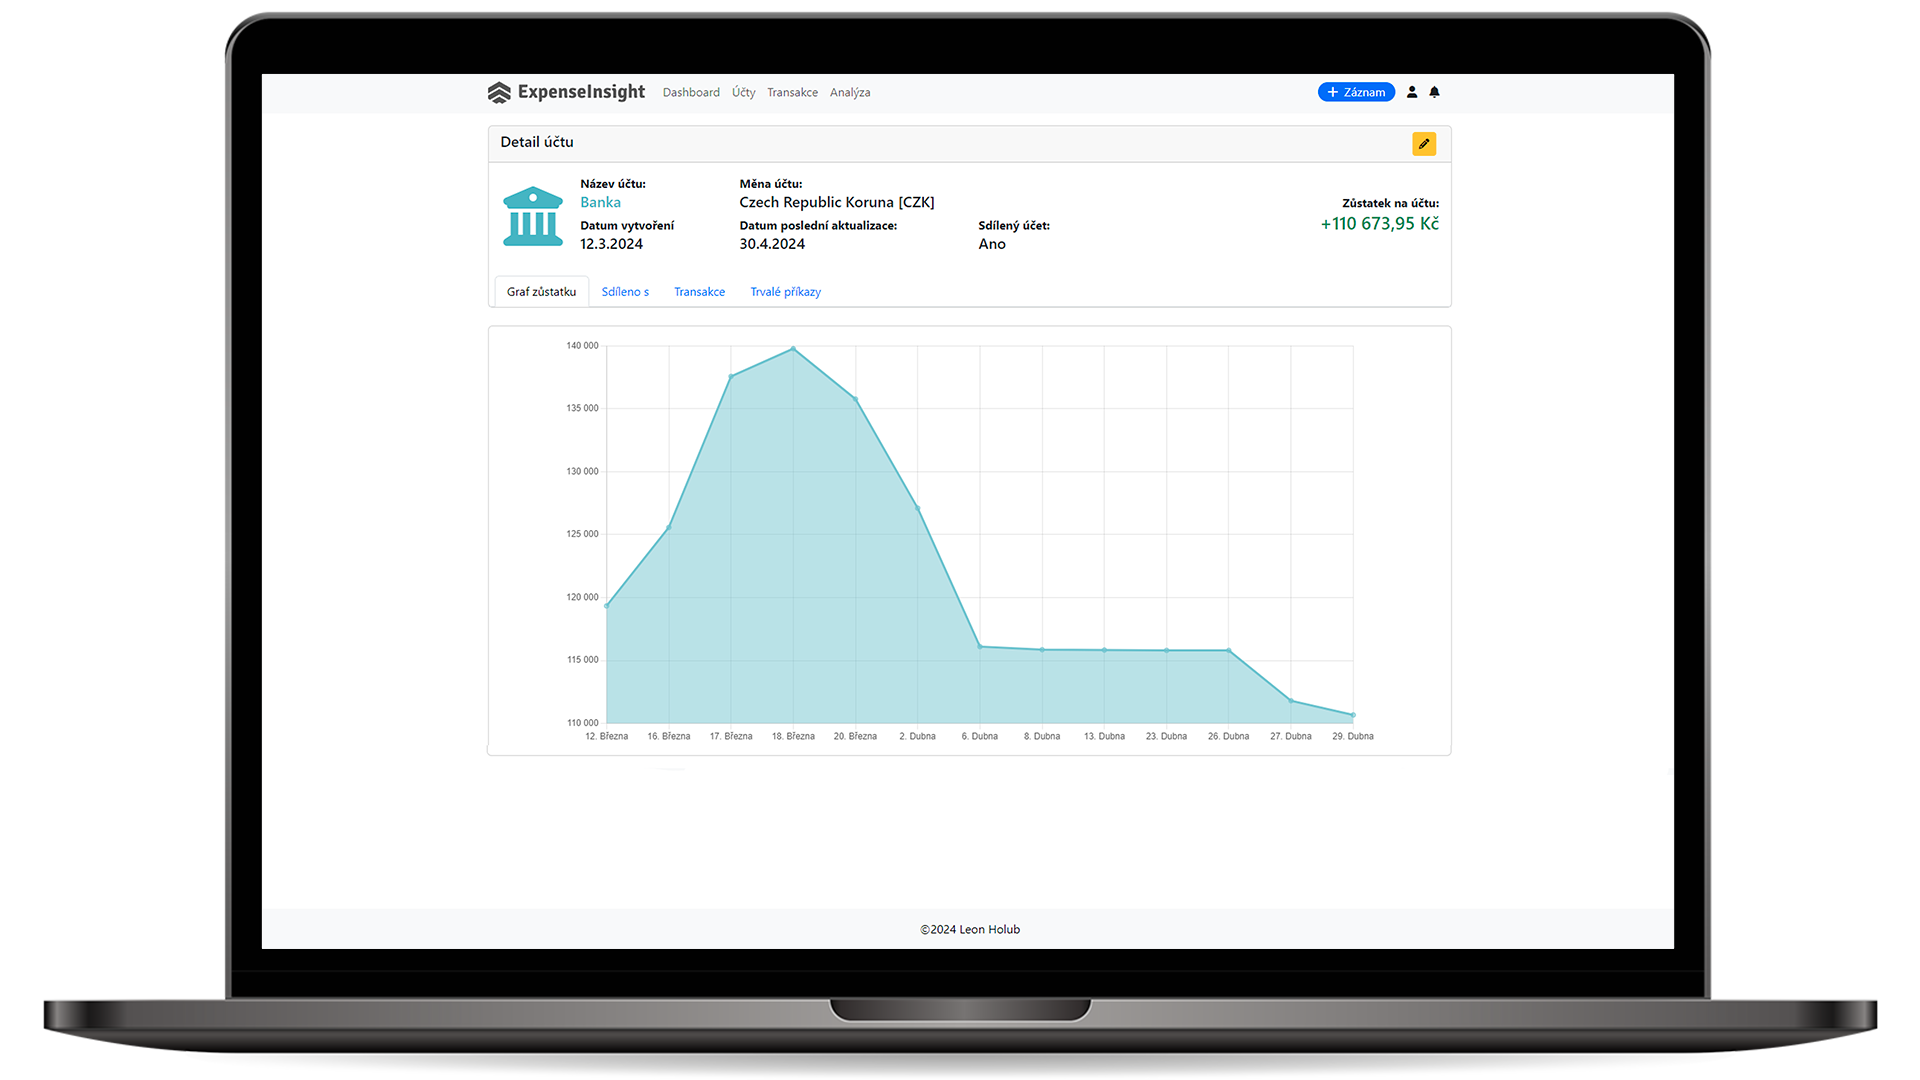
Task: Click the ExpenseInsight logo icon
Action: coord(499,93)
